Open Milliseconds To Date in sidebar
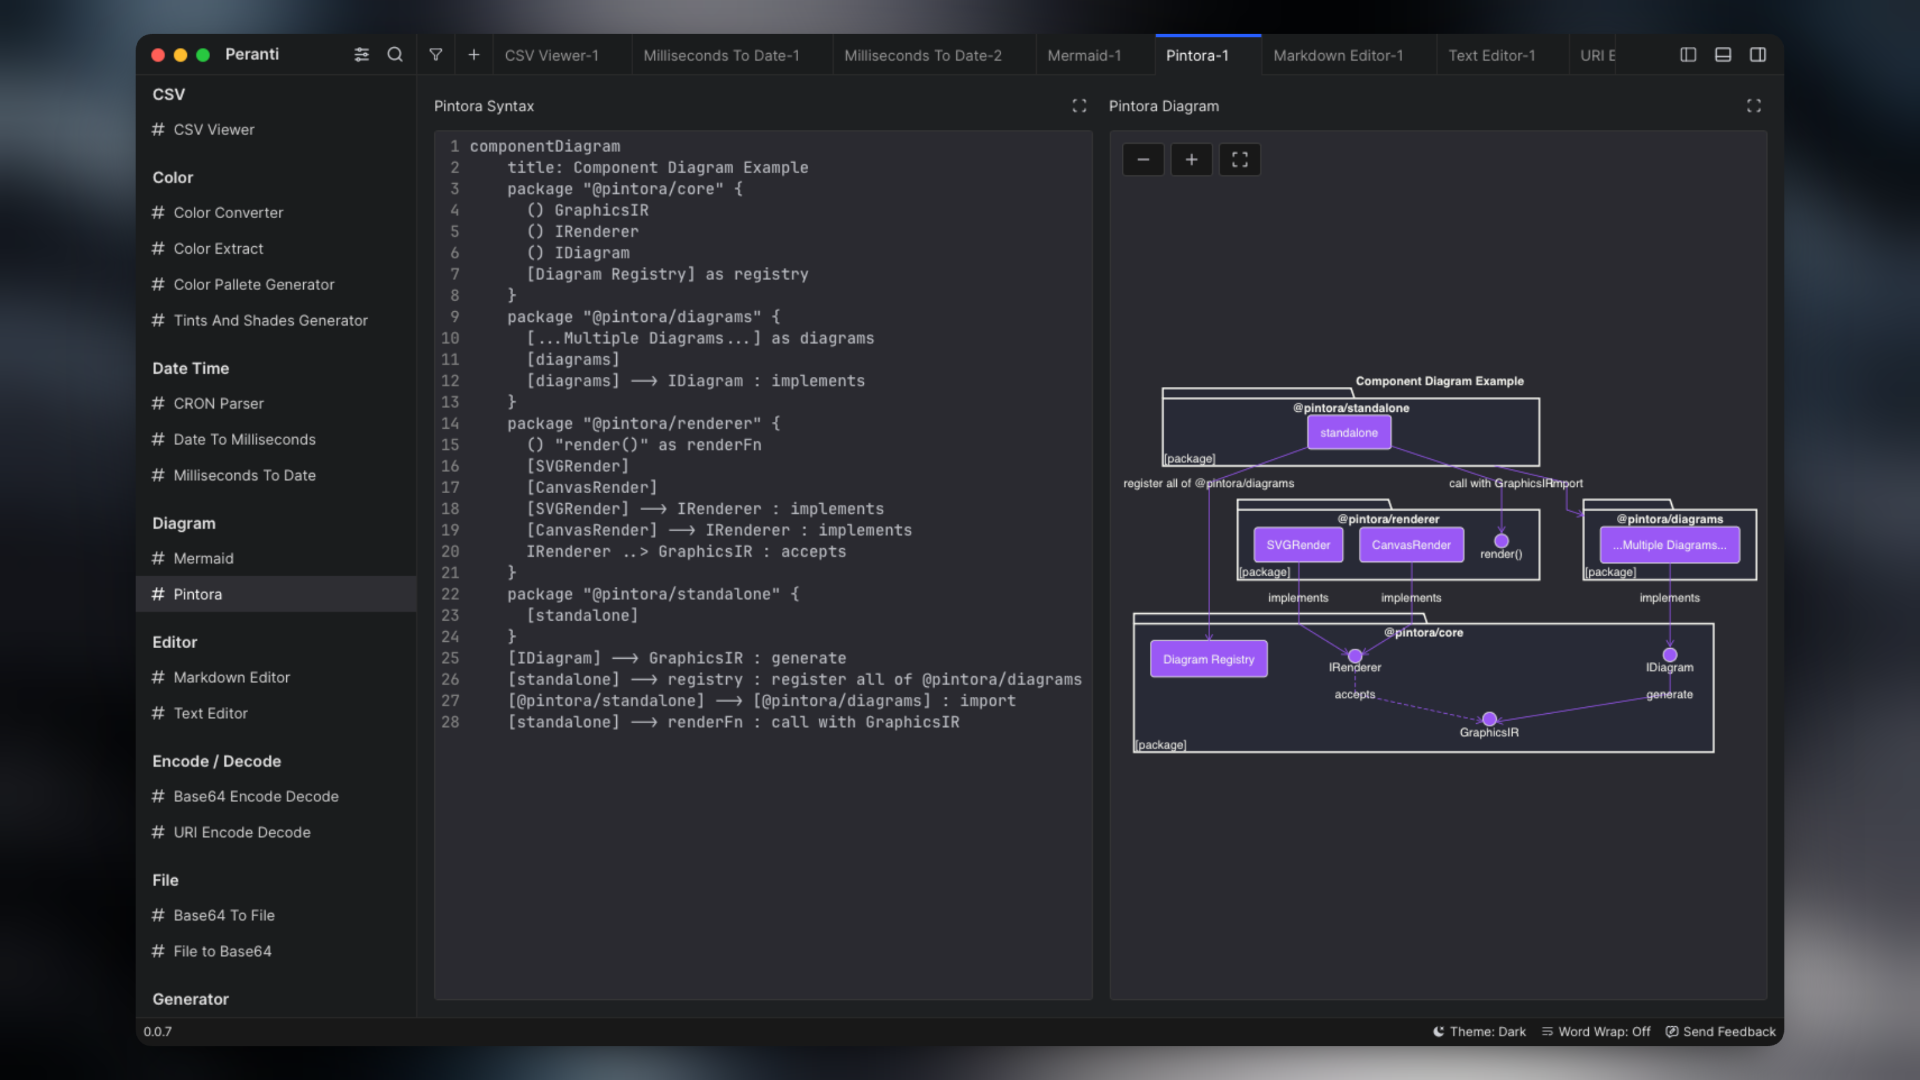The height and width of the screenshot is (1080, 1920). 276,476
